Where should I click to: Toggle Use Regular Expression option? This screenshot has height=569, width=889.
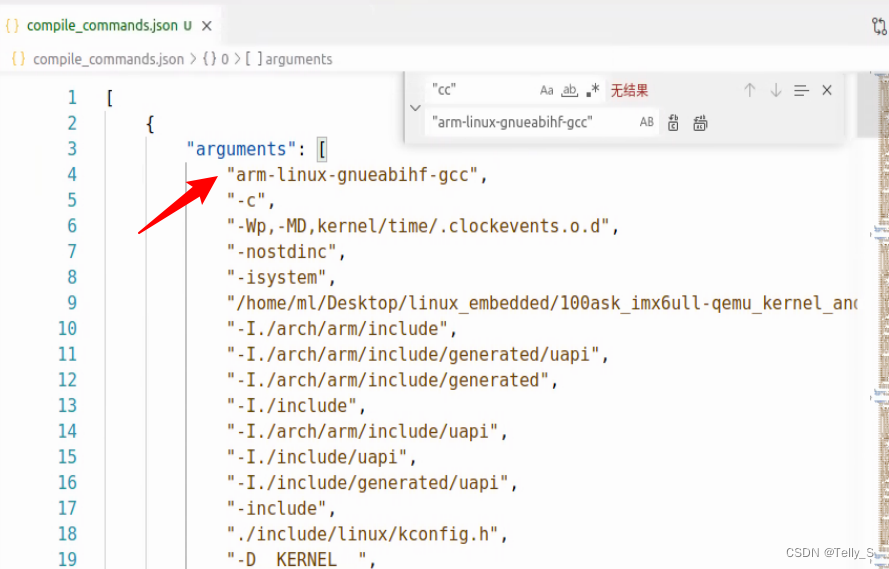click(592, 90)
